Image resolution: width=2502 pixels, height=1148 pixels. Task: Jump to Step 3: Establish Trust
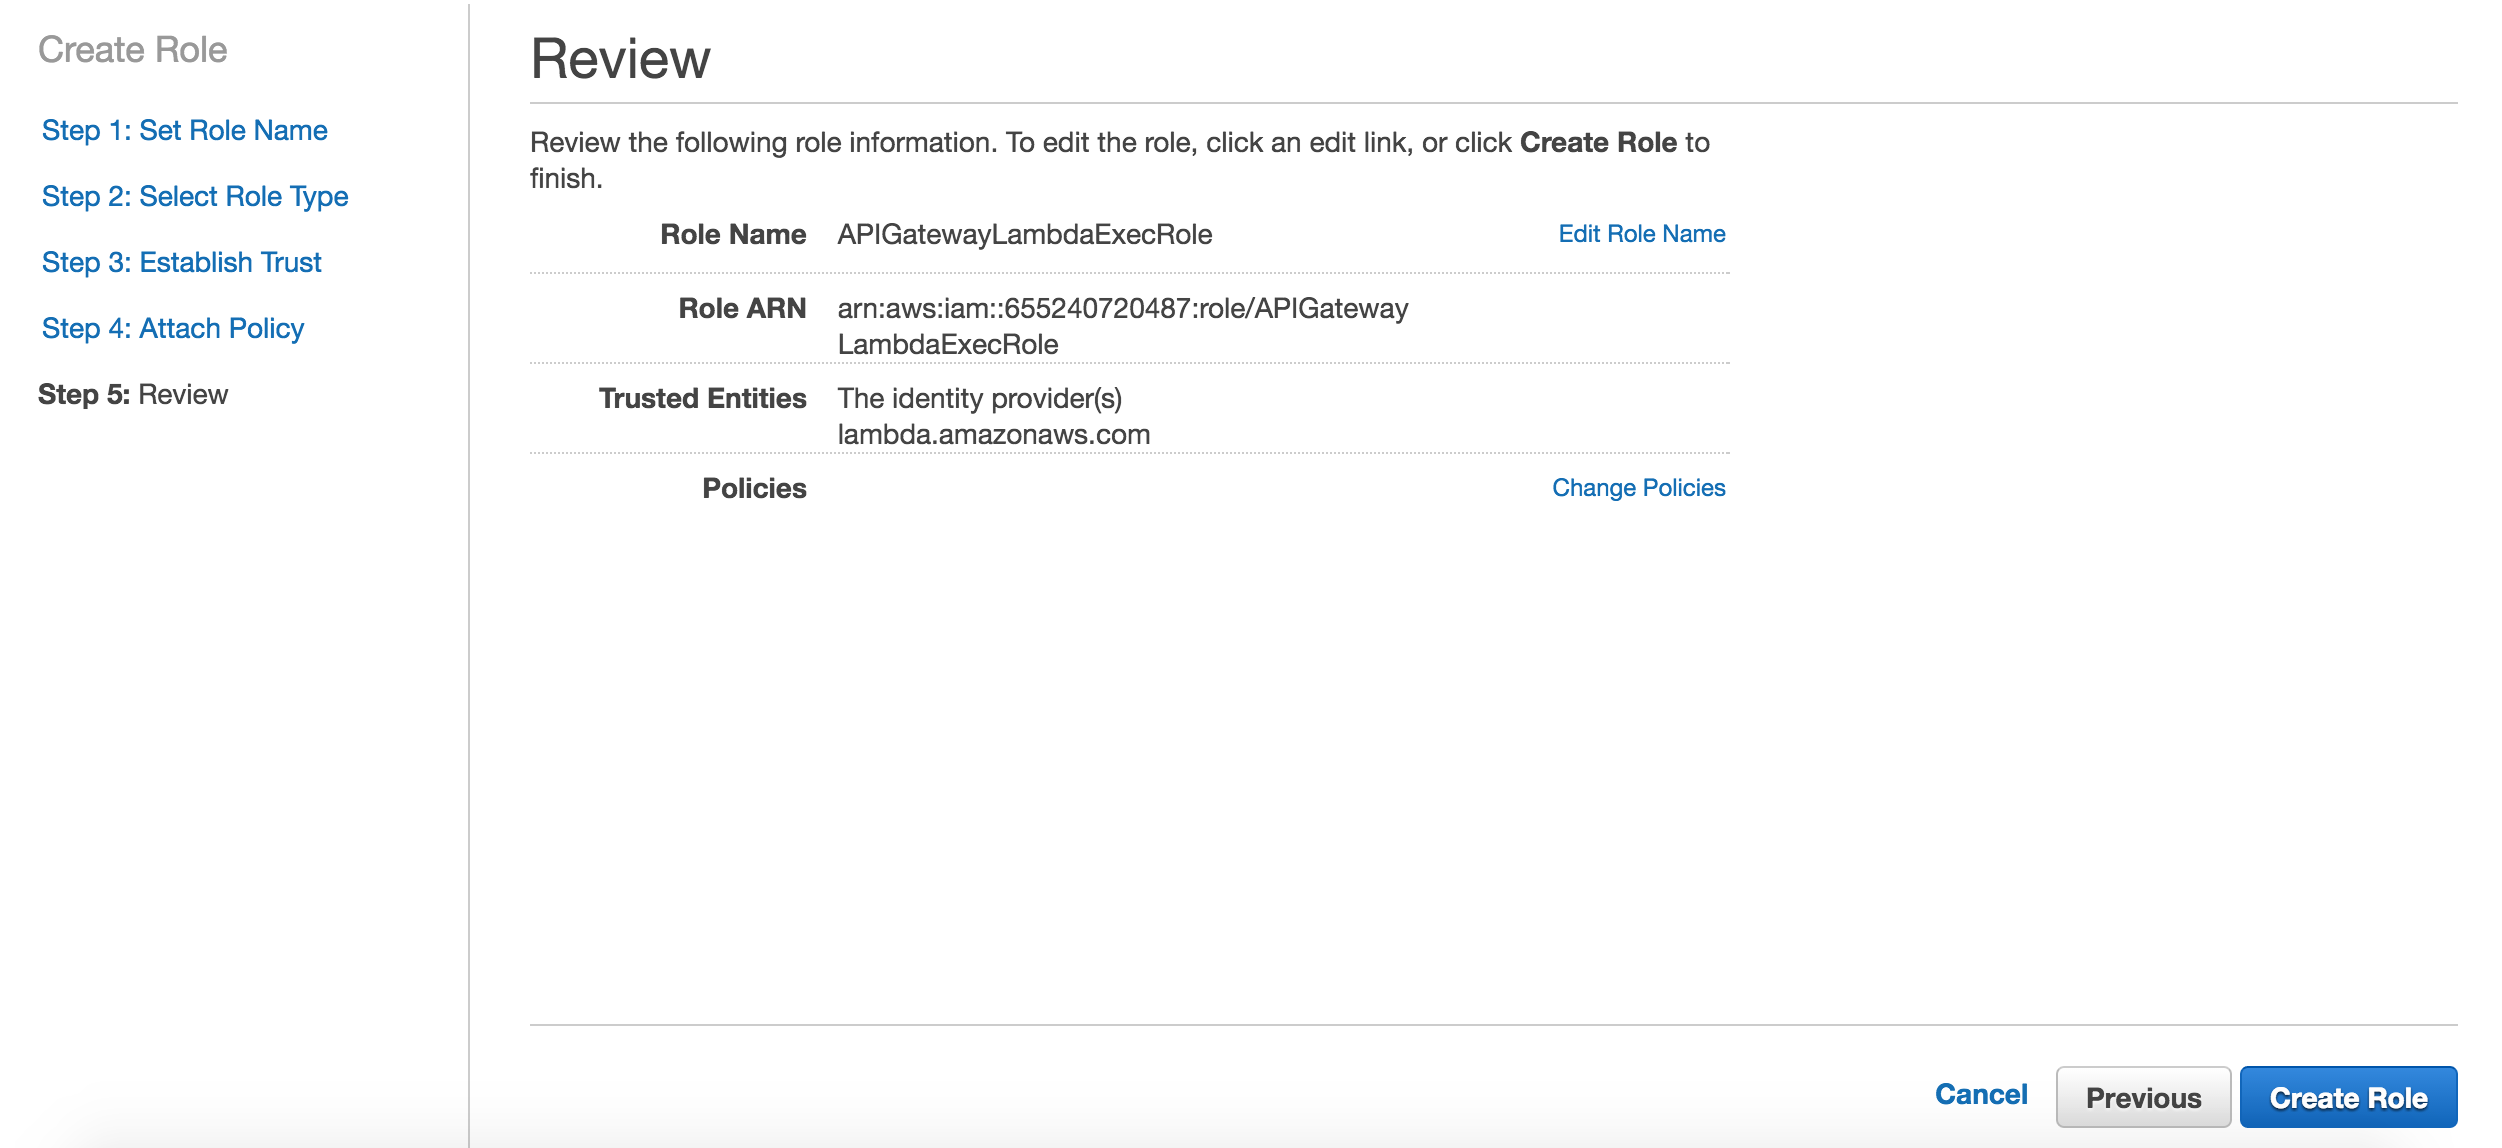click(181, 263)
